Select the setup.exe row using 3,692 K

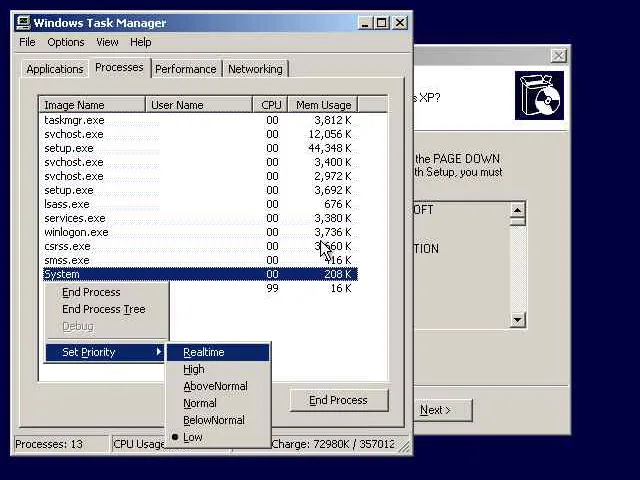200,190
